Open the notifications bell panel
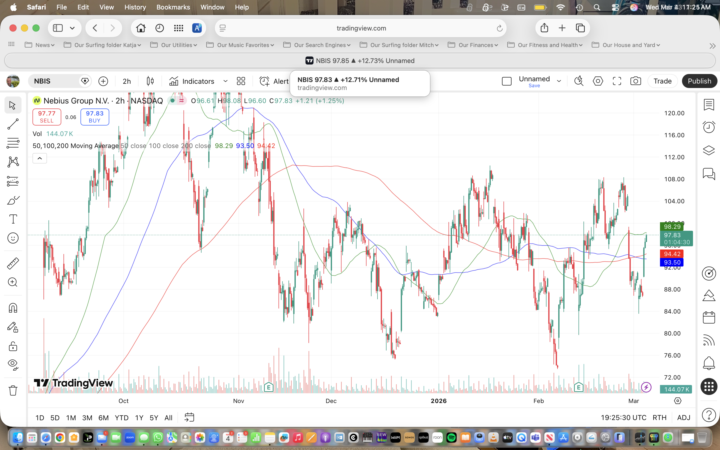Viewport: 720px width, 450px height. pyautogui.click(x=709, y=363)
